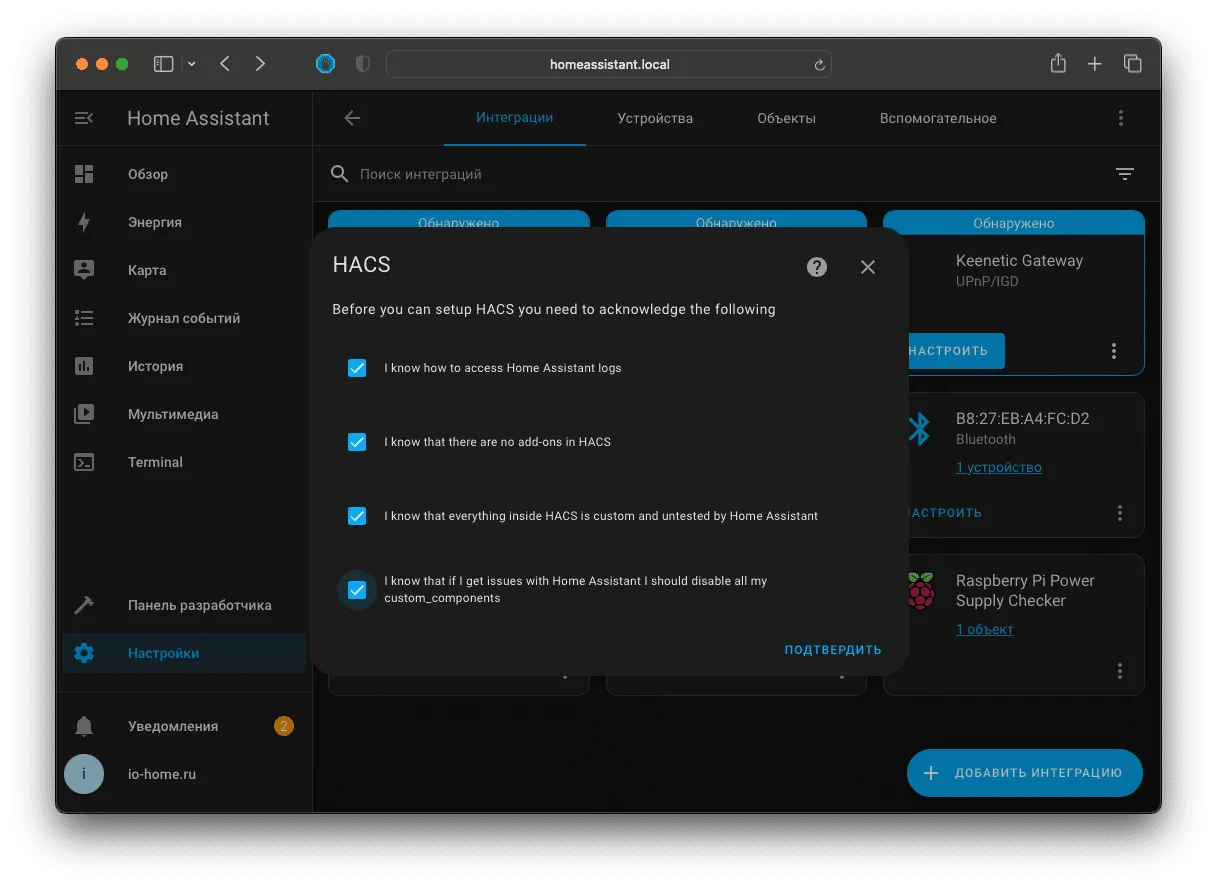Open the Мультимедиа play icon
This screenshot has height=887, width=1217.
pos(84,414)
